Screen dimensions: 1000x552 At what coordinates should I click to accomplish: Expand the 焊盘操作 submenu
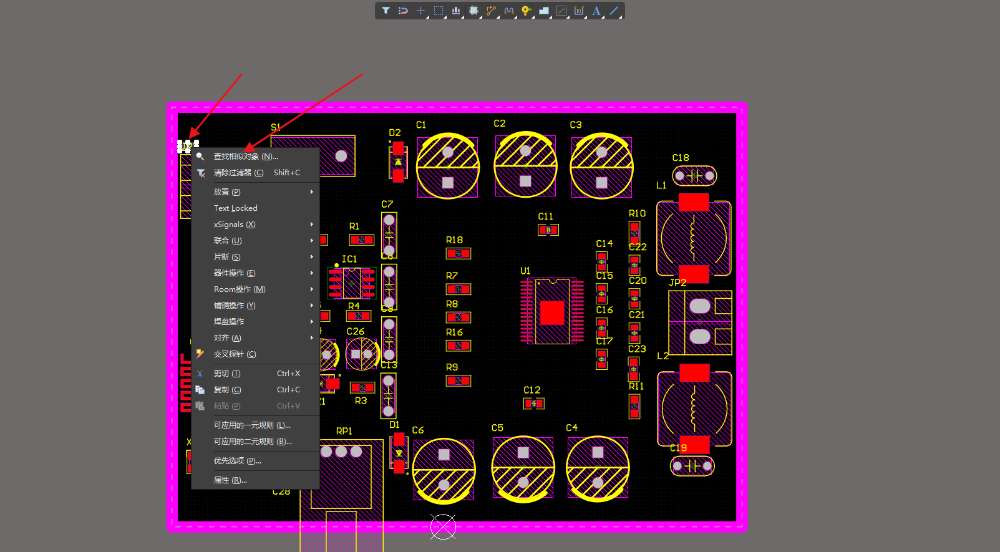point(255,321)
